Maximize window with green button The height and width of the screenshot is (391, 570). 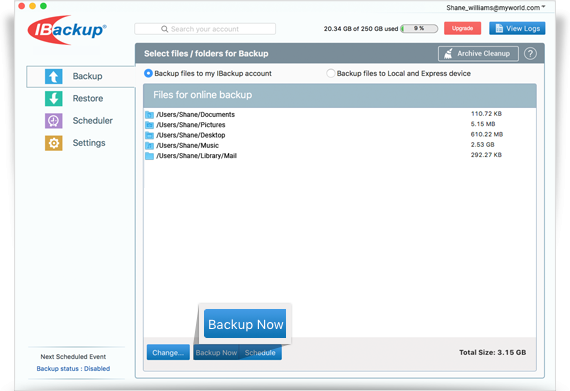pos(43,6)
